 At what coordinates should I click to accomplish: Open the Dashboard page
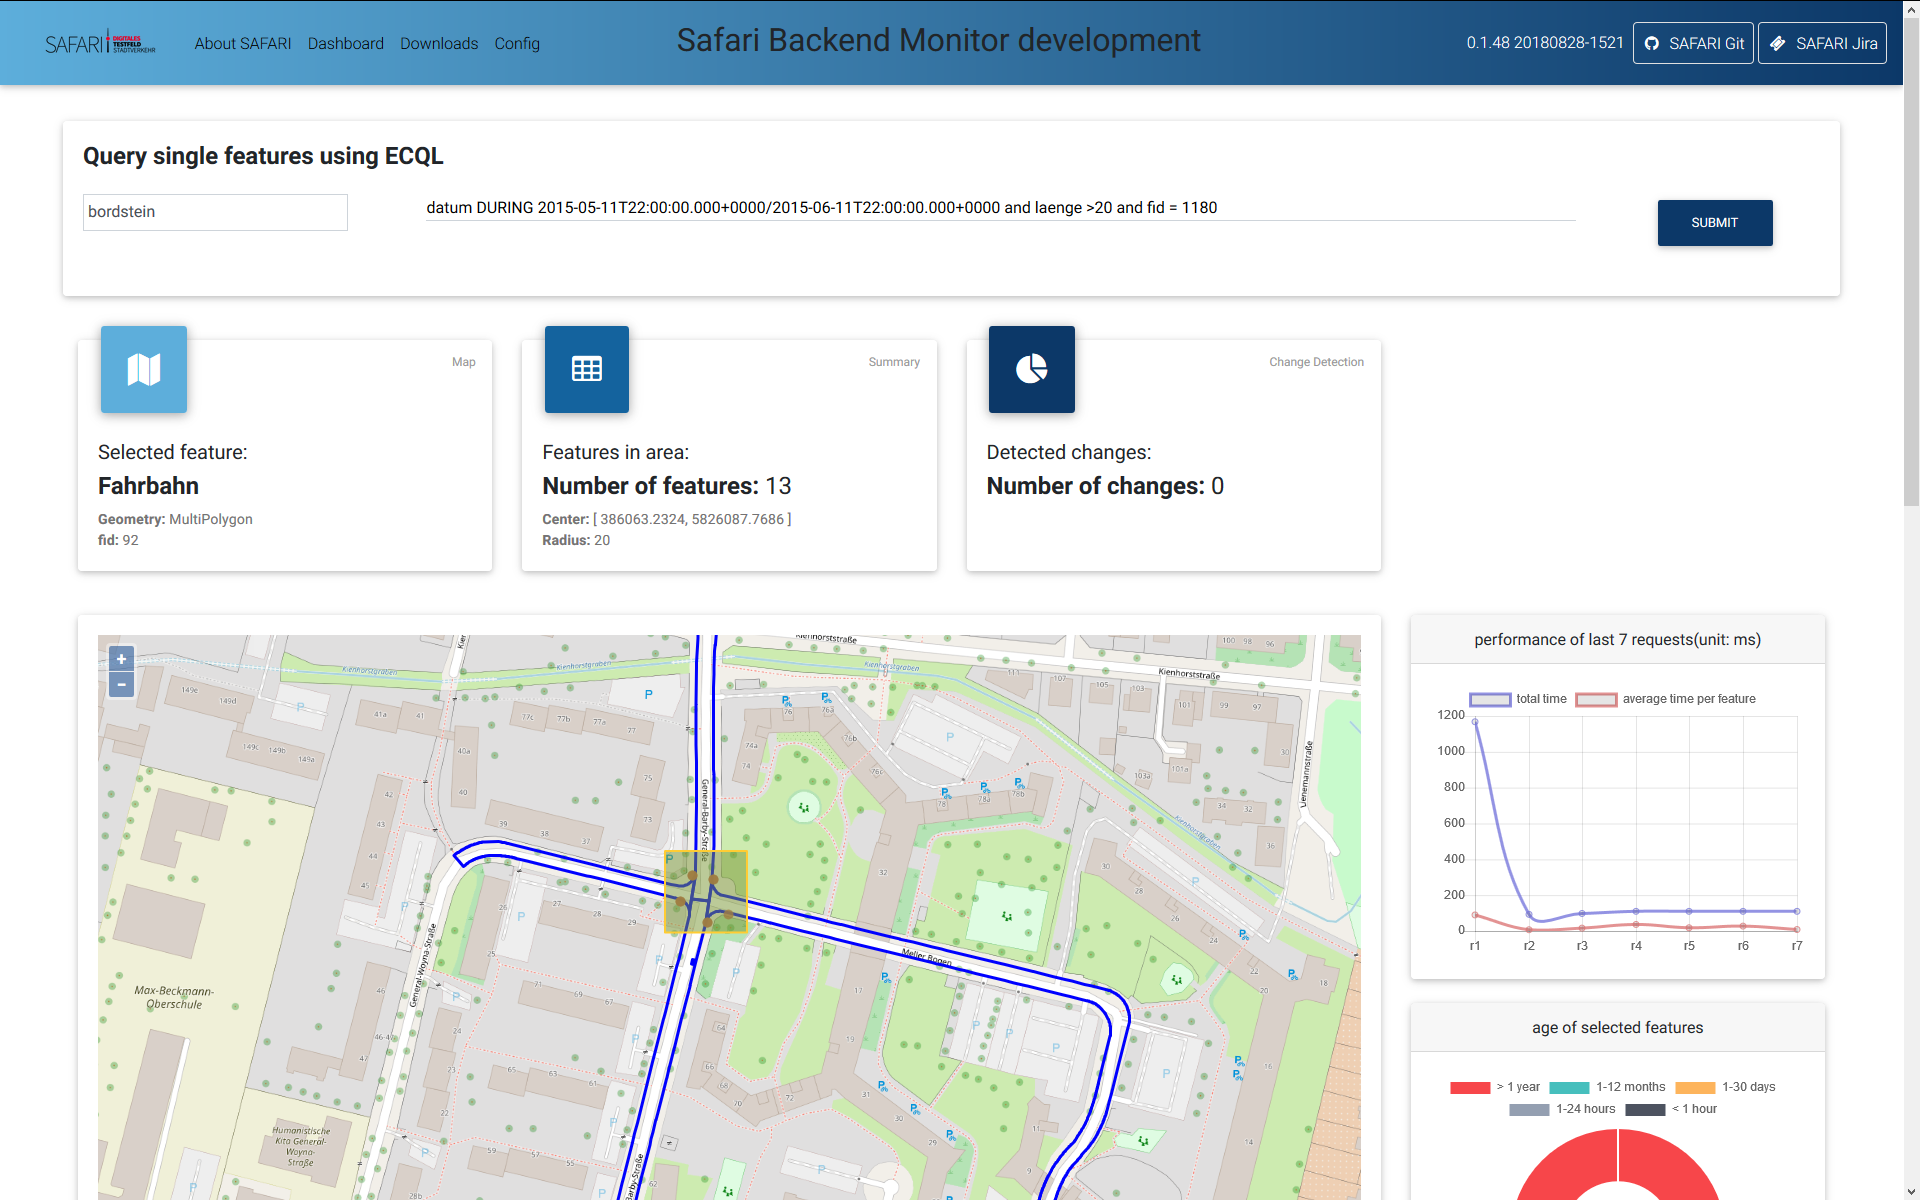(346, 44)
